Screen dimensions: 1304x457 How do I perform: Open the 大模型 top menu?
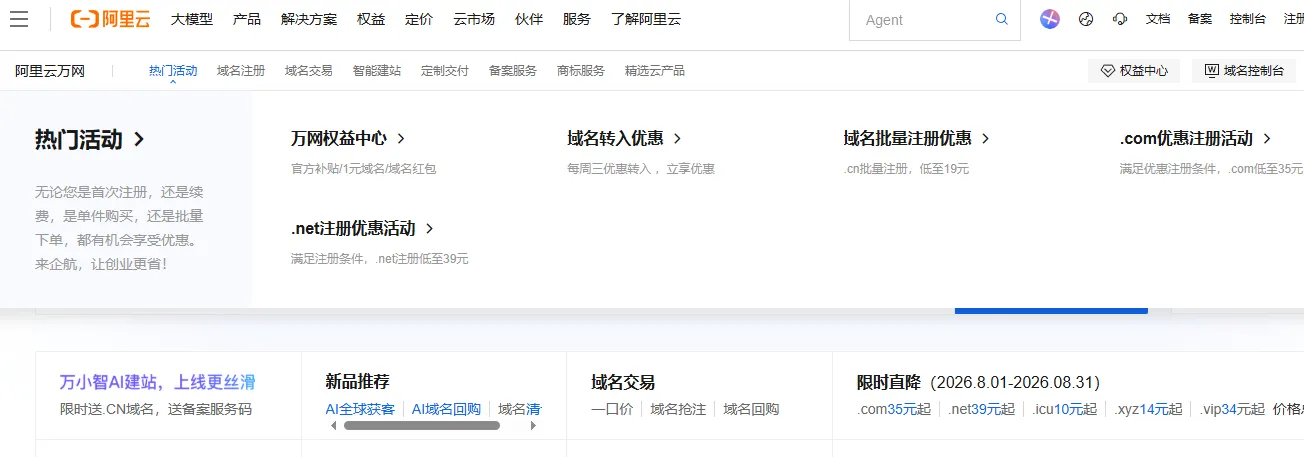(x=191, y=19)
